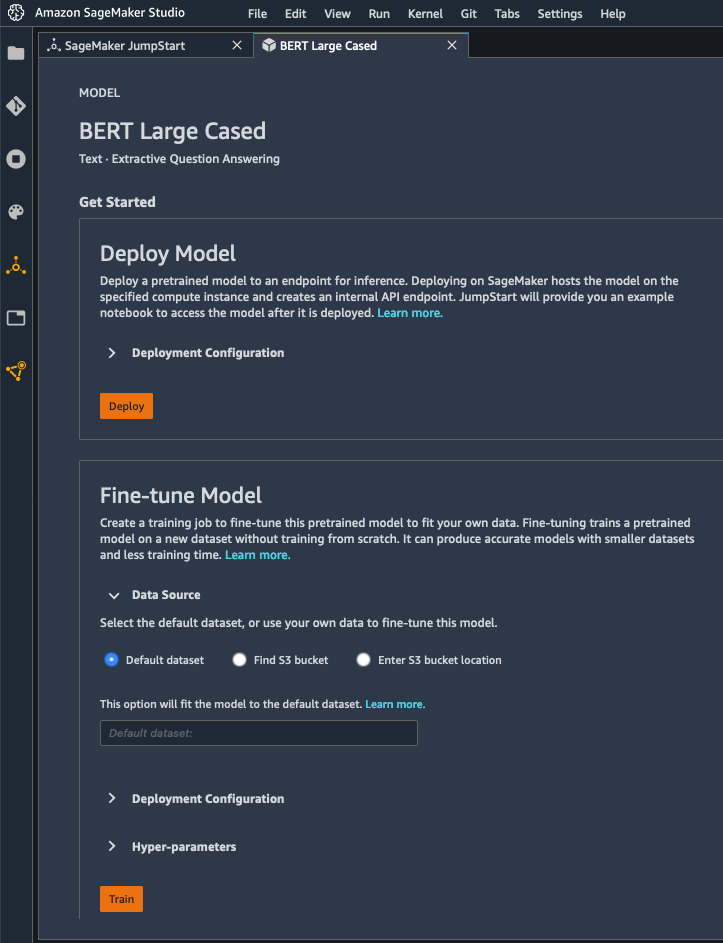Open the Tabs menu
The height and width of the screenshot is (943, 723).
507,13
